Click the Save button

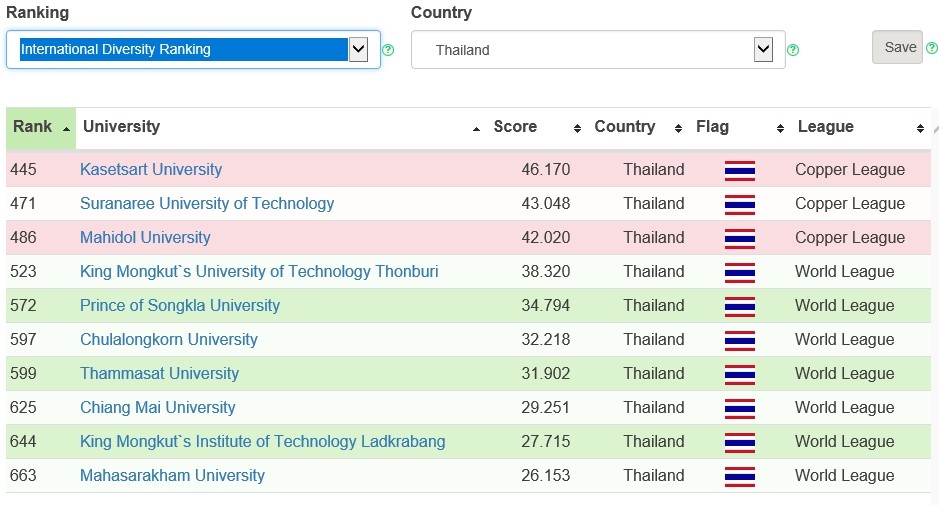(x=897, y=47)
